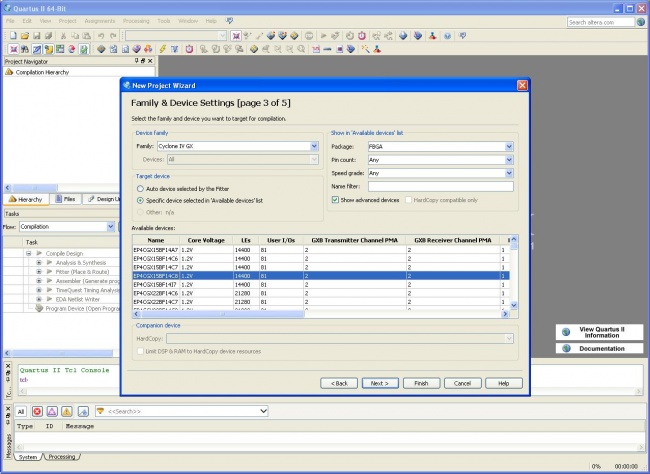Viewport: 650px width, 474px height.
Task: Toggle Show advanced devices checkbox
Action: [x=335, y=200]
